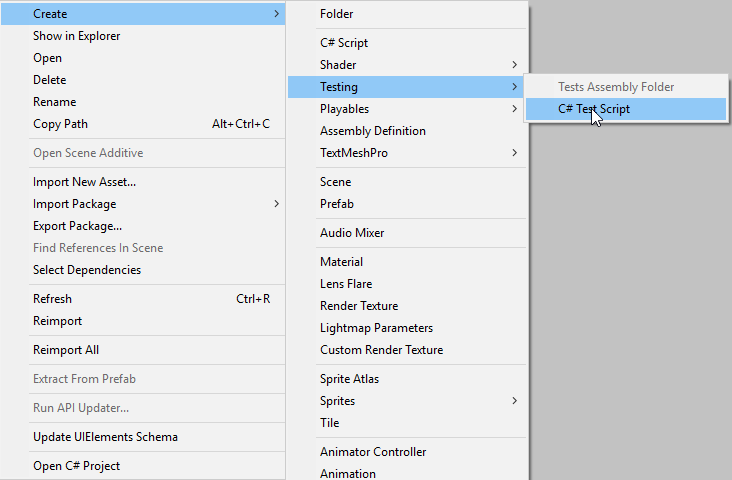Select Show in Explorer
The width and height of the screenshot is (732, 480).
143,36
